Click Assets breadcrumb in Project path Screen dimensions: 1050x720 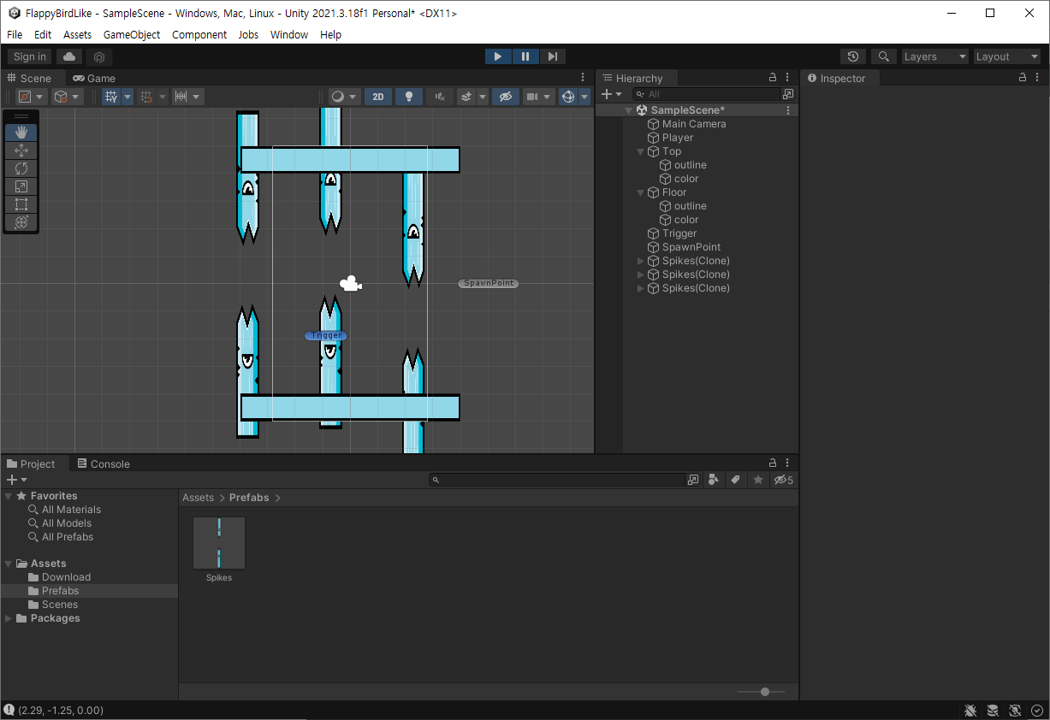pos(198,498)
